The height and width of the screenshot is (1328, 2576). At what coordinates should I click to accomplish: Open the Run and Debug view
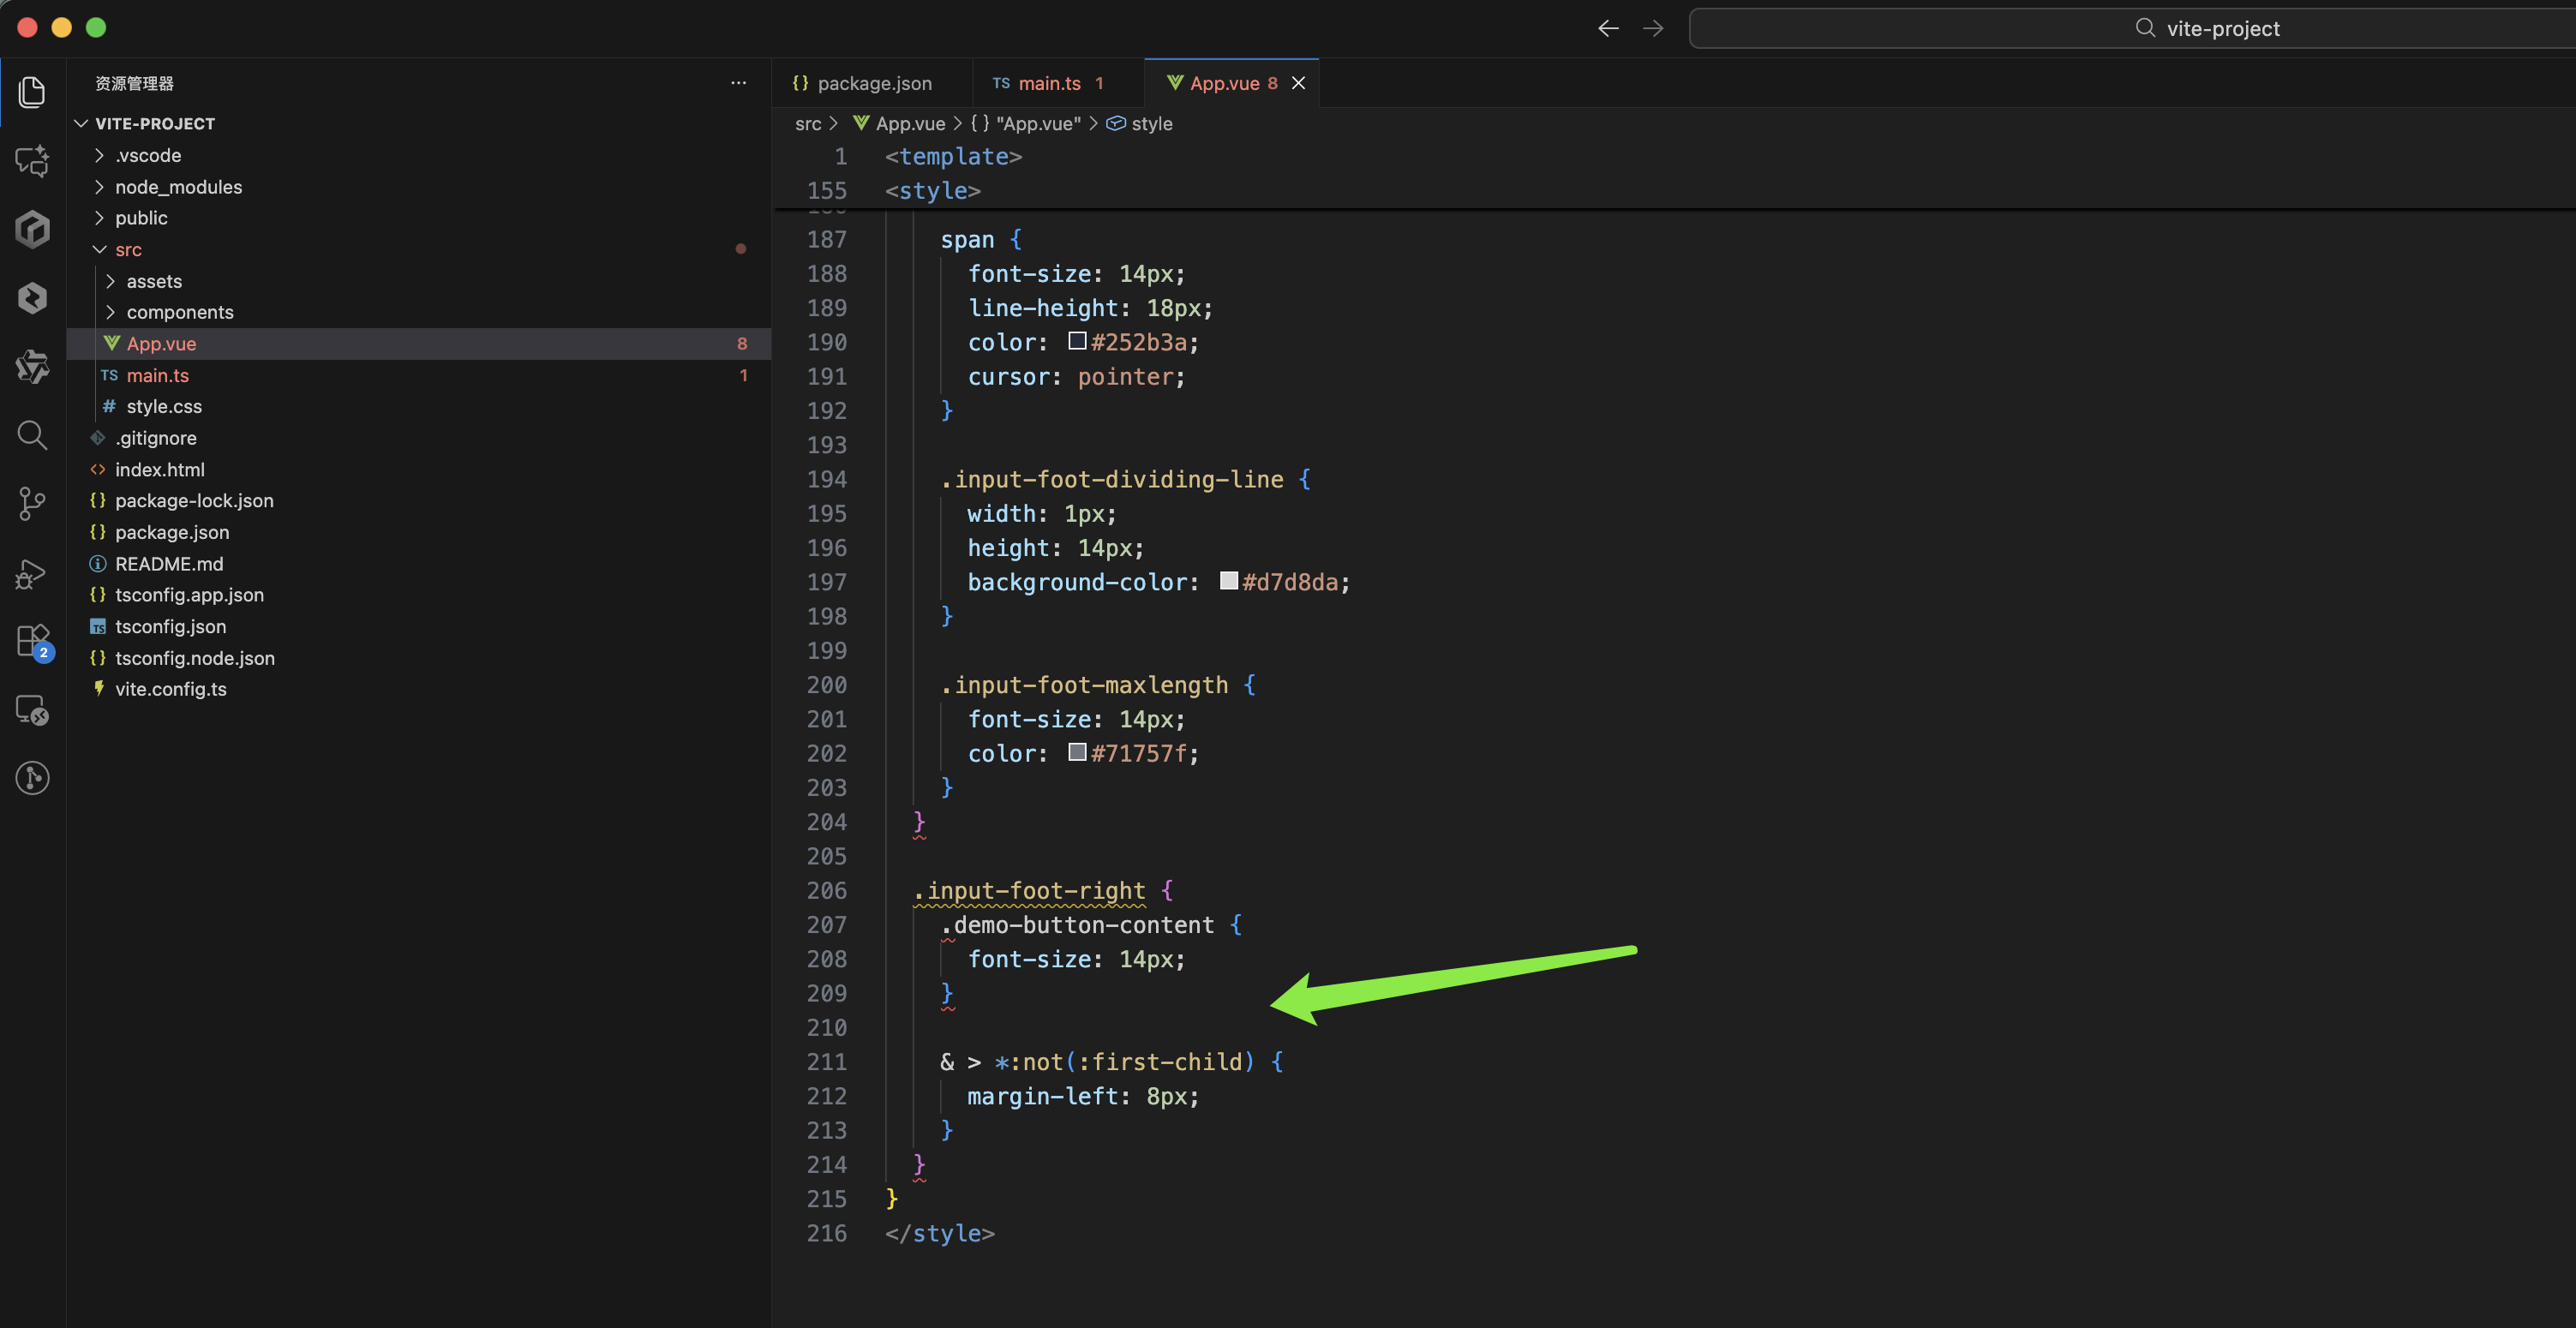click(x=32, y=573)
